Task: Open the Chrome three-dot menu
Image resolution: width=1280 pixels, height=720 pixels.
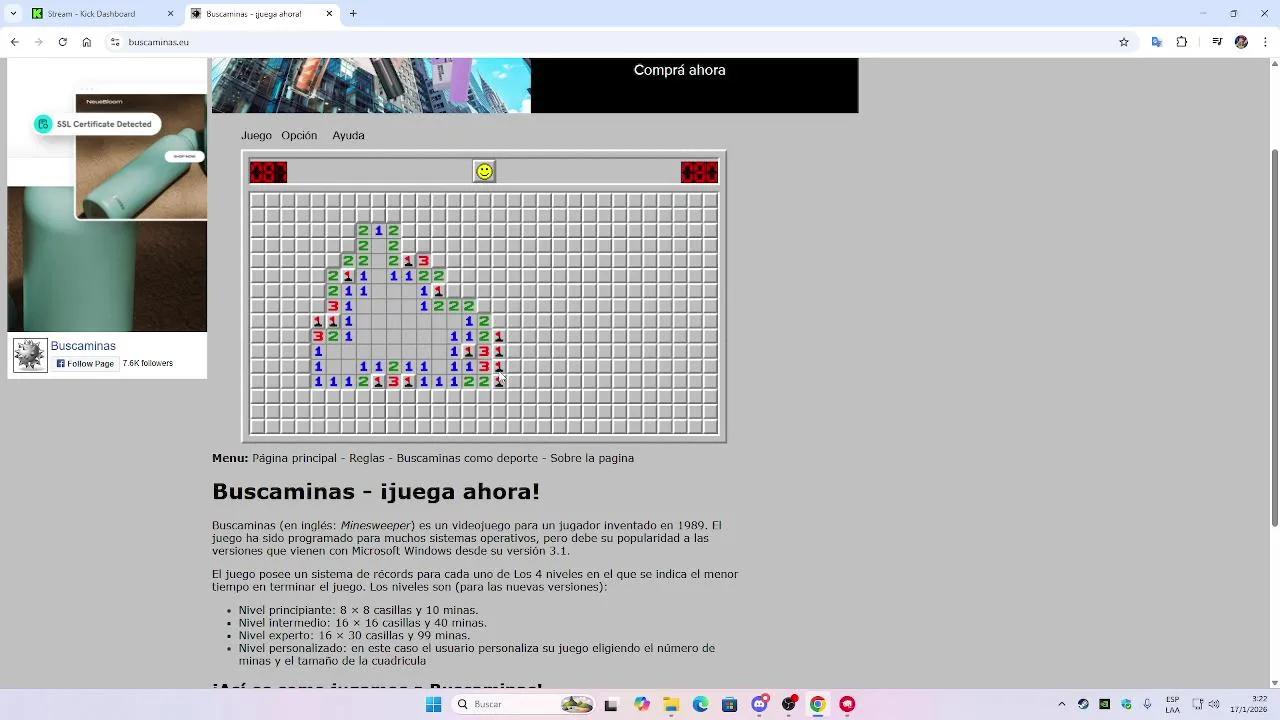Action: (1265, 42)
